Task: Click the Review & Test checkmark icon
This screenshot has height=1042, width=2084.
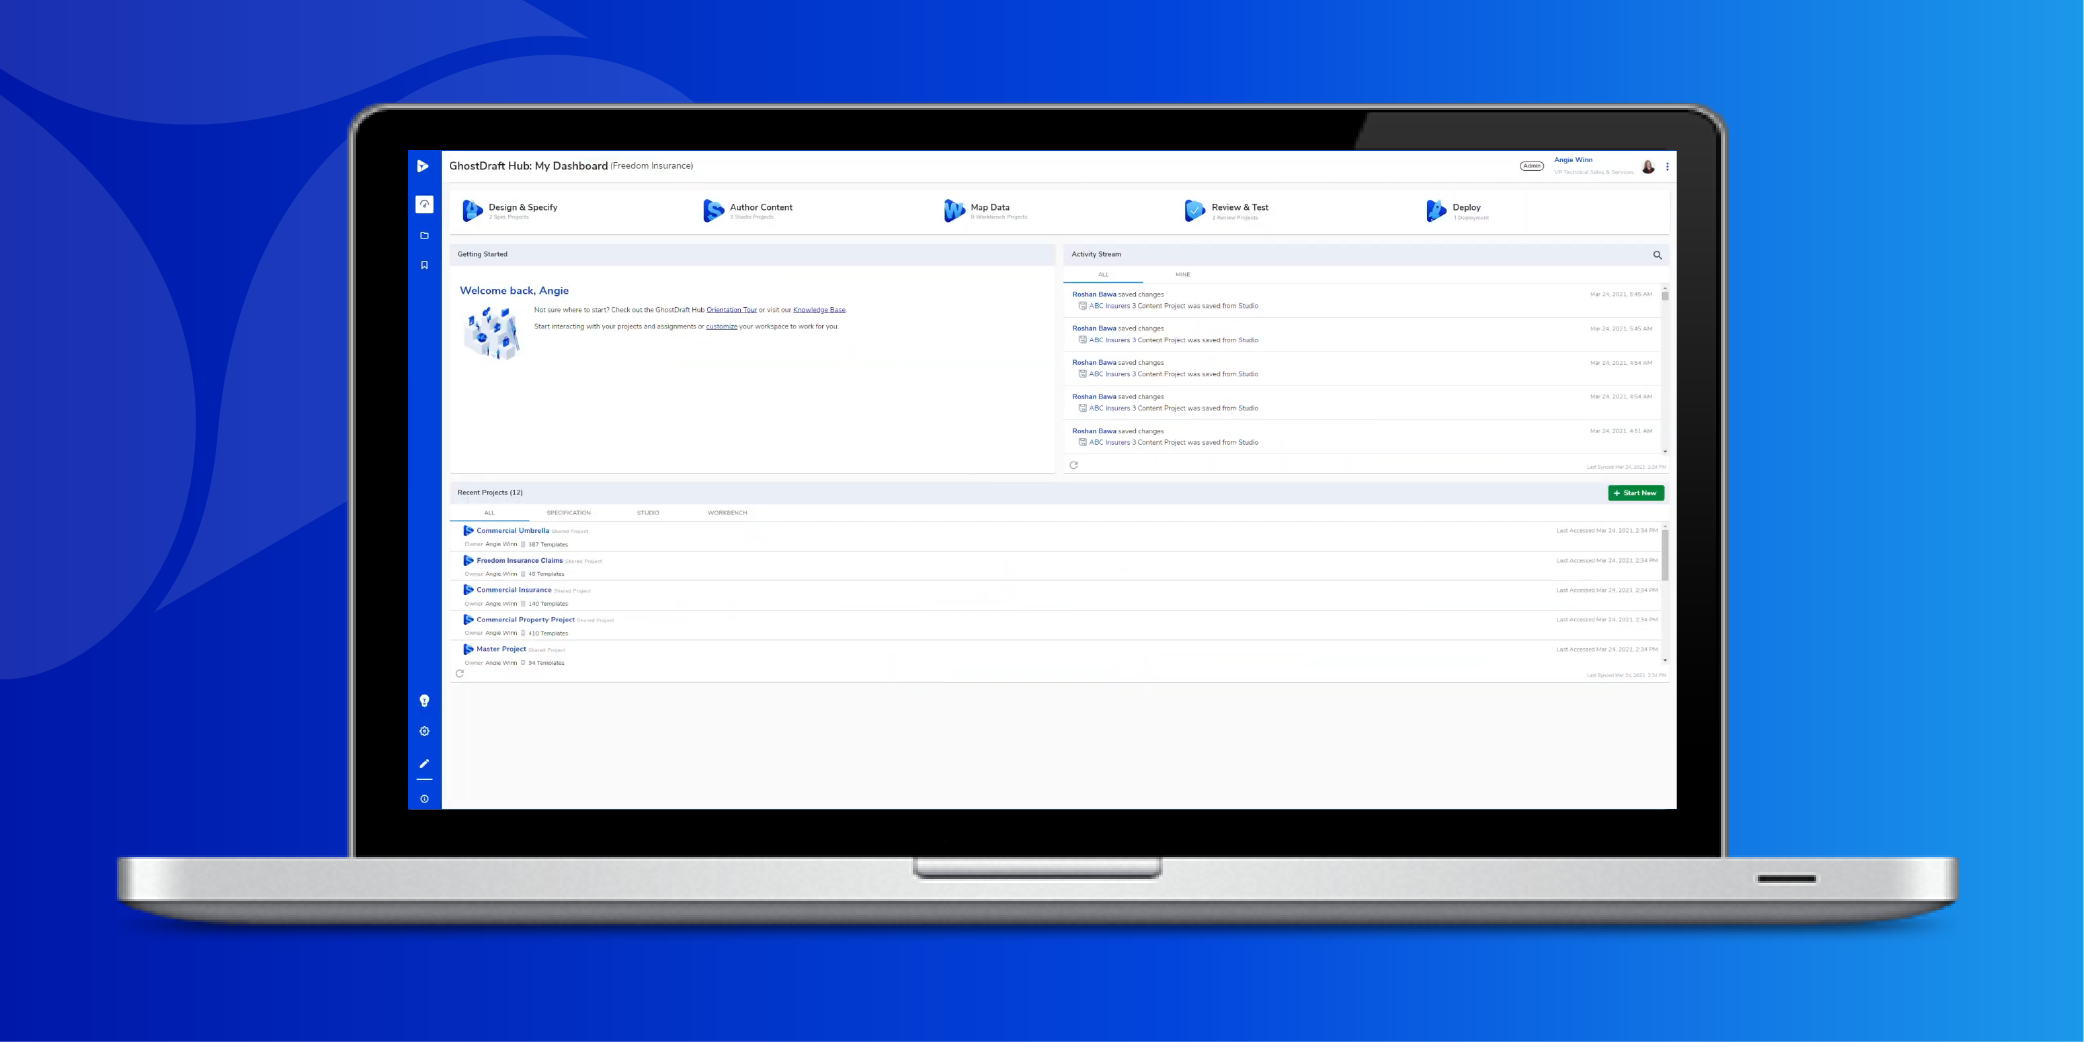Action: (1194, 210)
